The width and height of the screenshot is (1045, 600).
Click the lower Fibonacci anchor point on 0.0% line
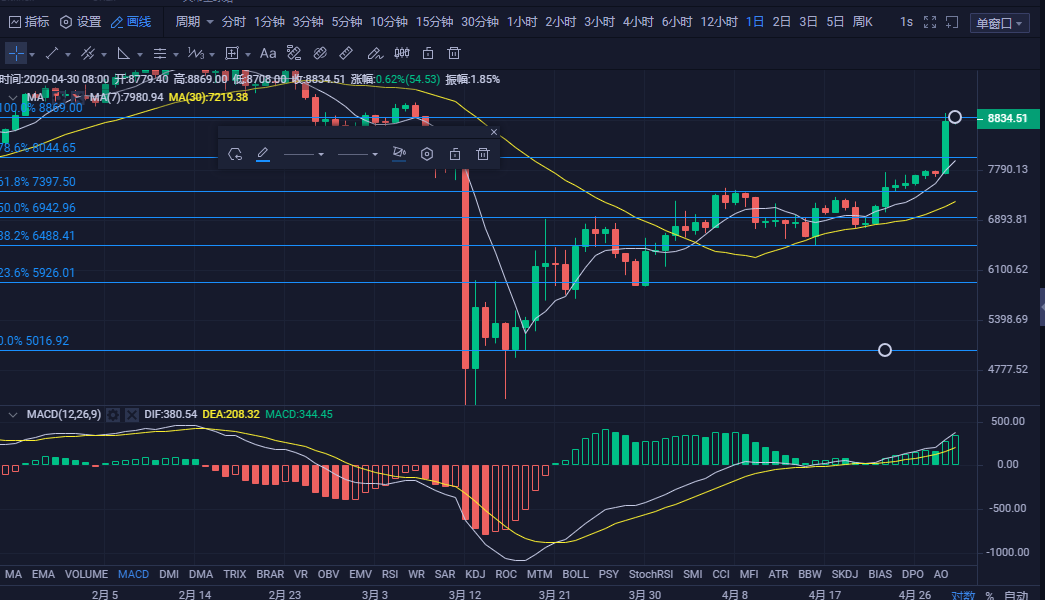[x=885, y=350]
